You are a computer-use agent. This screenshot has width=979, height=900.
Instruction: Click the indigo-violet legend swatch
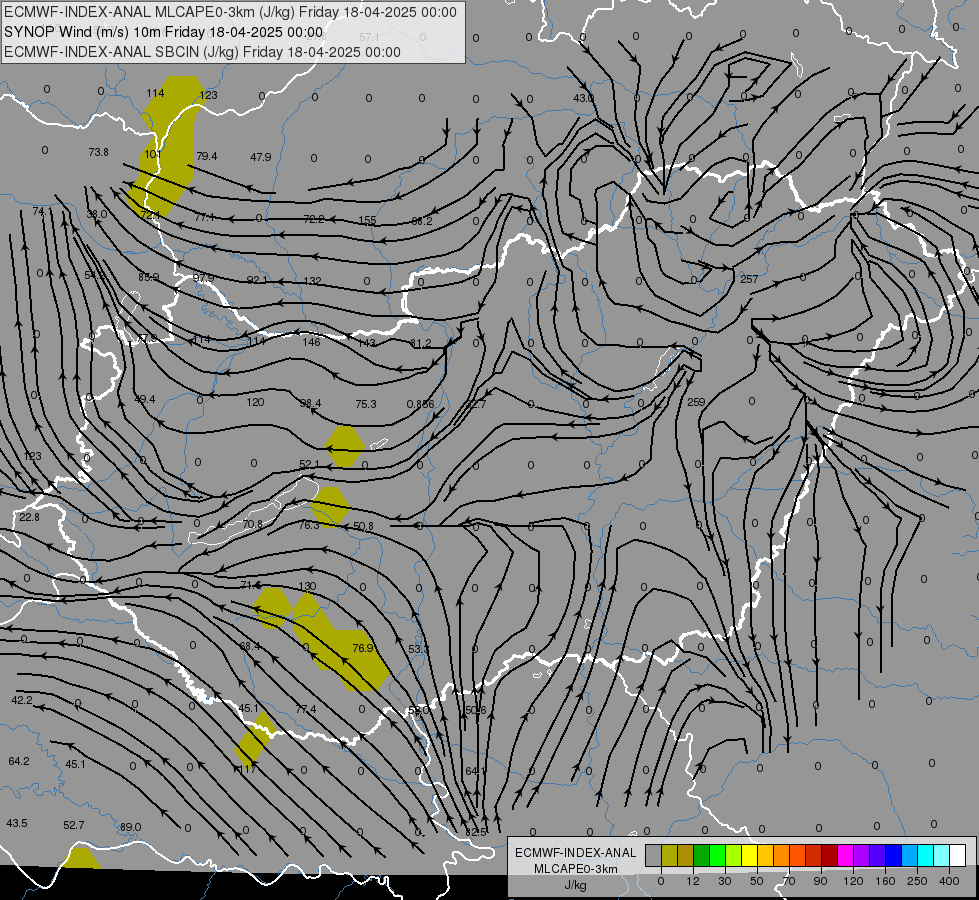pyautogui.click(x=877, y=856)
